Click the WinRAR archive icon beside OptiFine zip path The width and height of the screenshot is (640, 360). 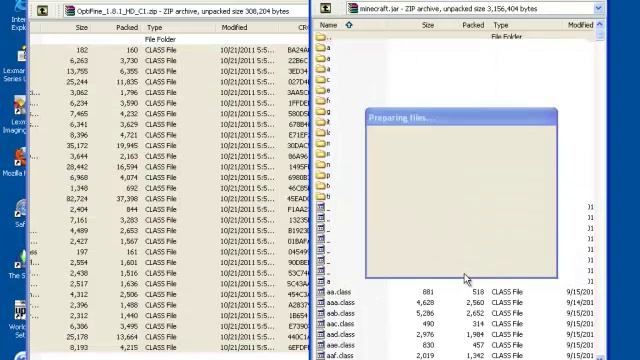pyautogui.click(x=70, y=11)
